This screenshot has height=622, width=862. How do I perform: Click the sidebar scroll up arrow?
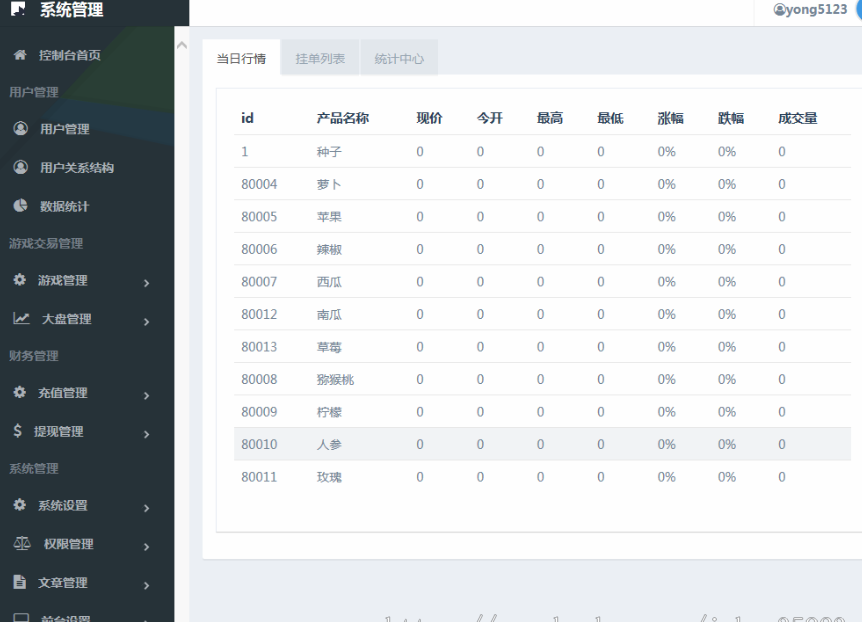coord(181,45)
